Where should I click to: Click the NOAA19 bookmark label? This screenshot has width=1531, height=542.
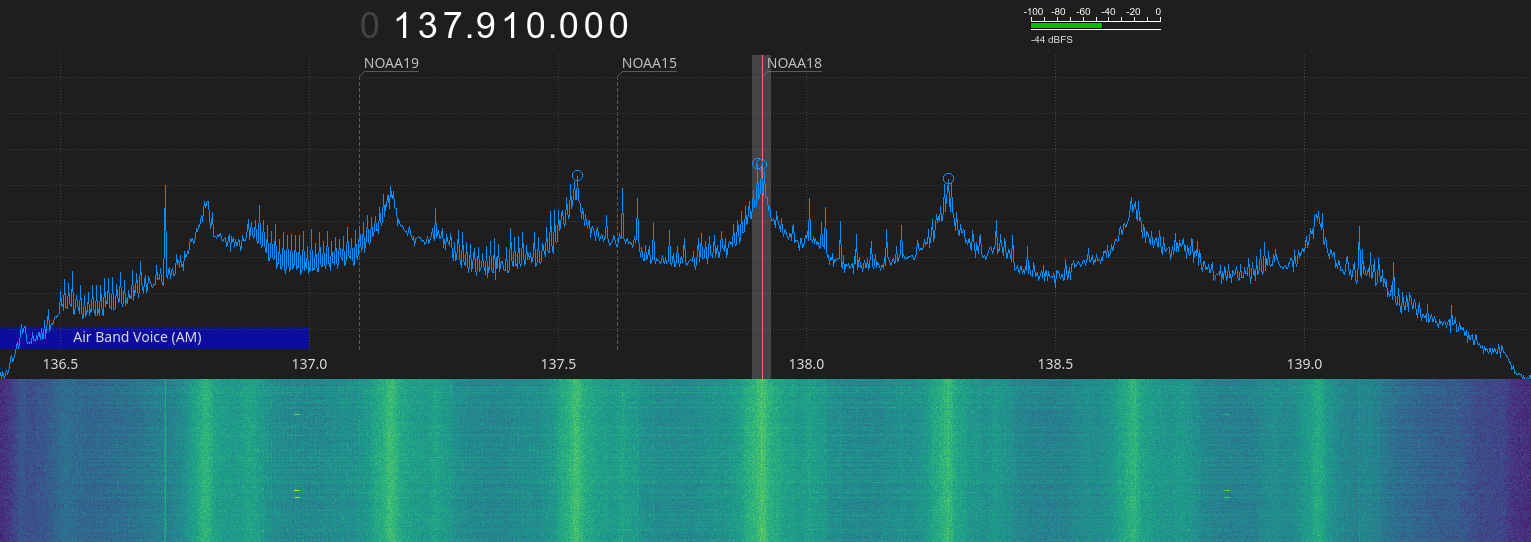click(391, 64)
